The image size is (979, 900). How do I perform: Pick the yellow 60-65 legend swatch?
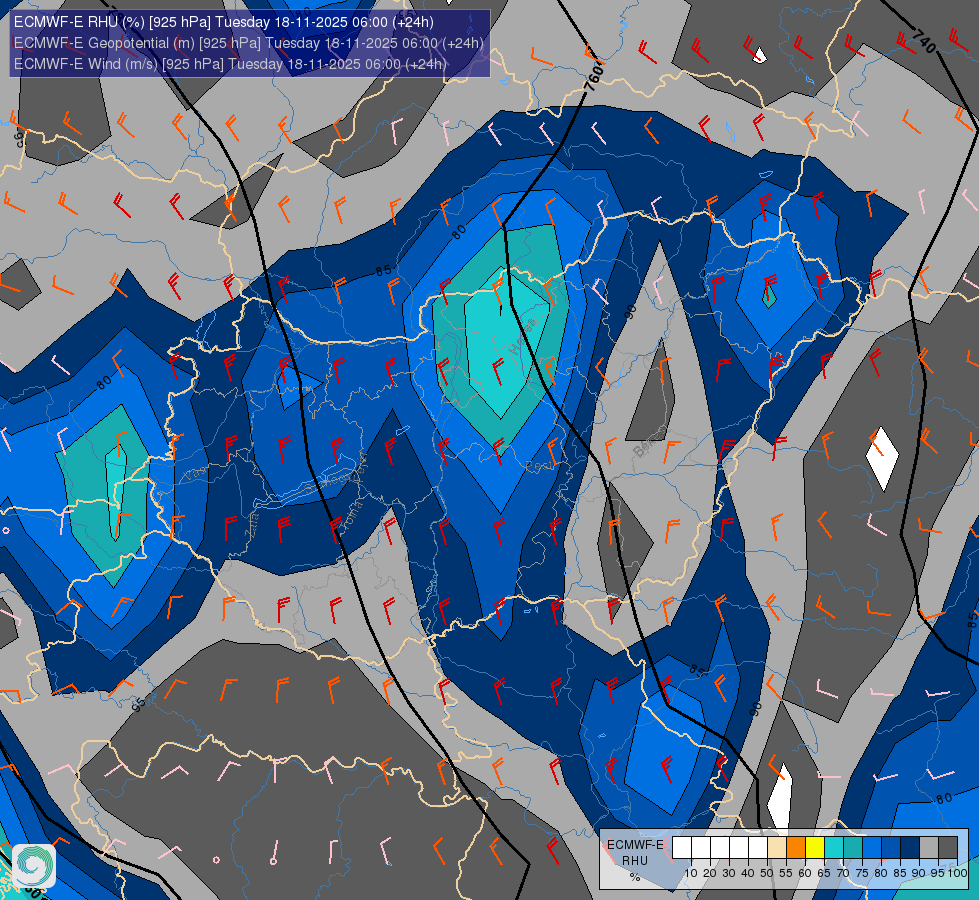[815, 847]
